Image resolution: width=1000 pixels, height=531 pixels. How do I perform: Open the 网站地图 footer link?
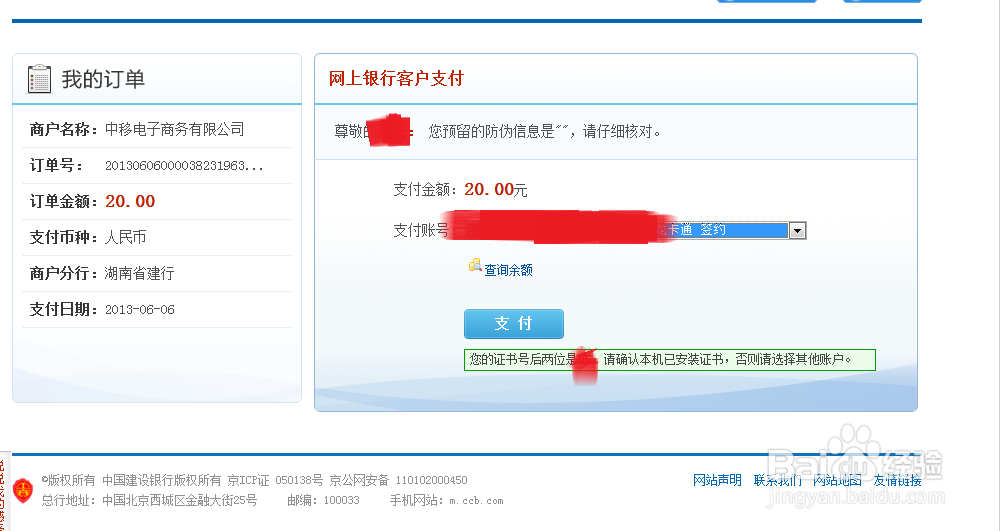pyautogui.click(x=837, y=480)
